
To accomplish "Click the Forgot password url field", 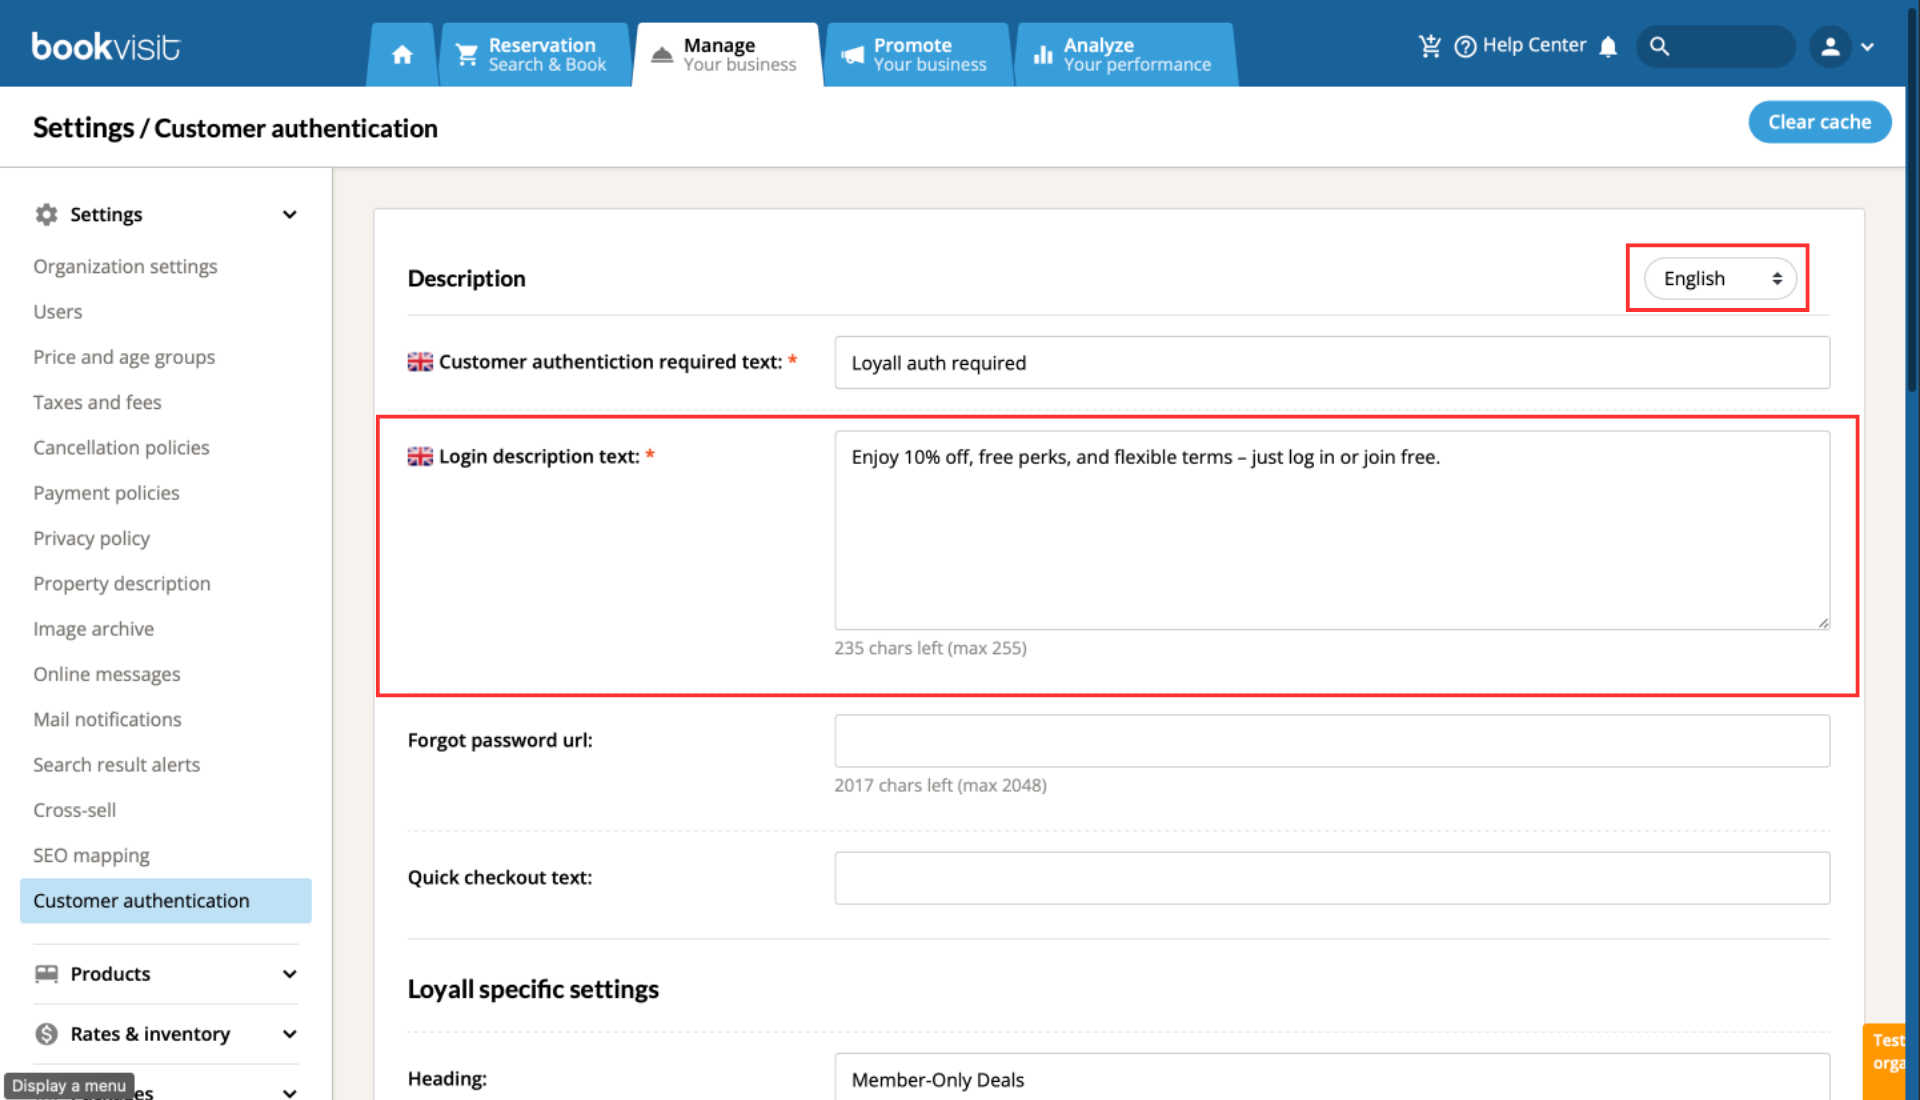I will pos(1332,741).
